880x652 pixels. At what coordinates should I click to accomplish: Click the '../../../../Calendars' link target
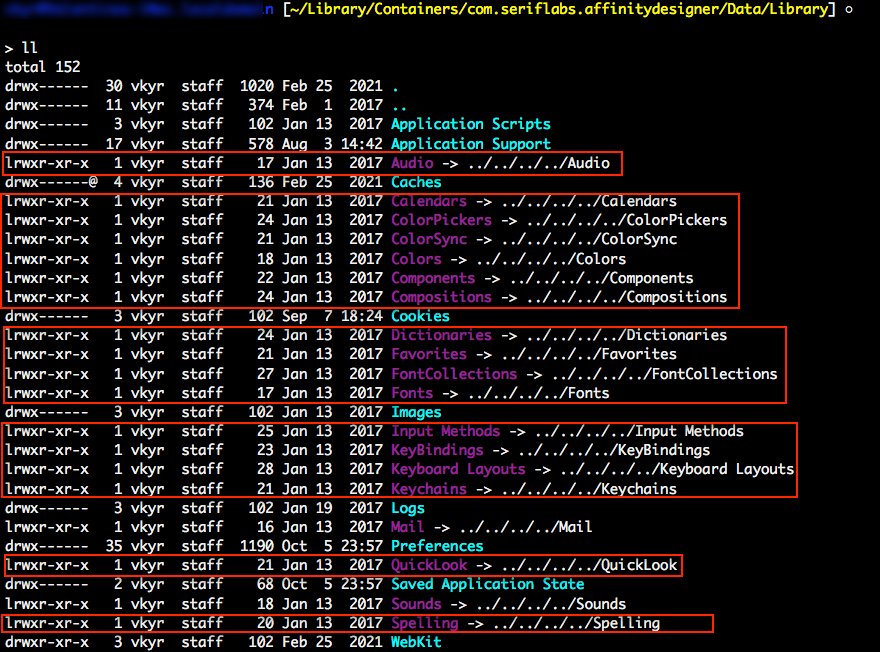tap(589, 201)
